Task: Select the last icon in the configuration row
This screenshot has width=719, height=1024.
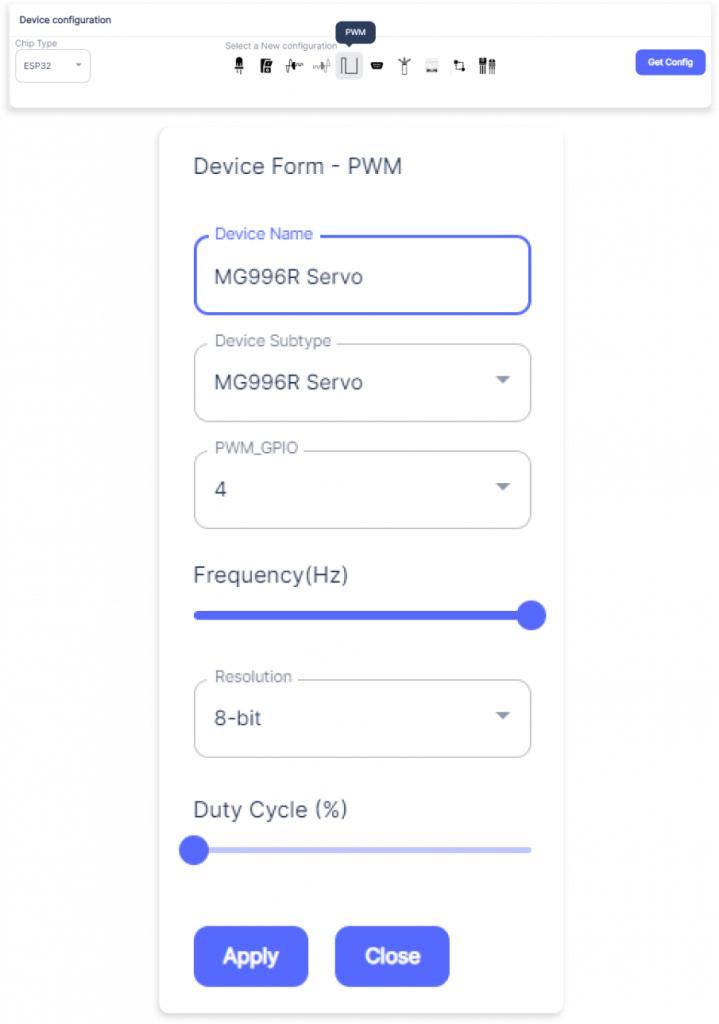Action: click(x=488, y=66)
